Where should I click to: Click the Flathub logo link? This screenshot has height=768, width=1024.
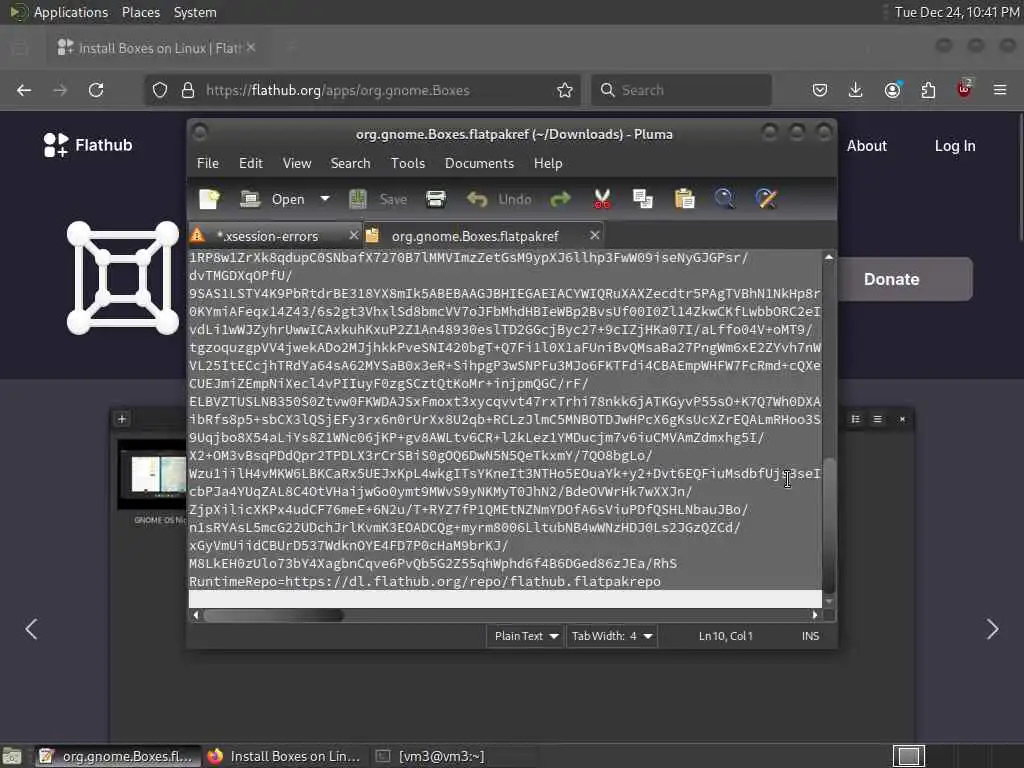coord(88,145)
